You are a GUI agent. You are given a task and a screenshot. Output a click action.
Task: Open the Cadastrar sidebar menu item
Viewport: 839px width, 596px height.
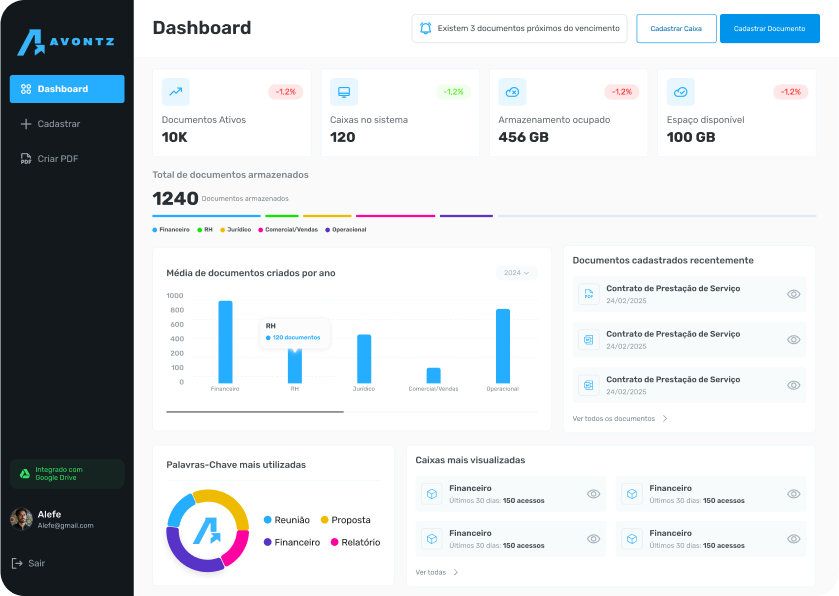[x=58, y=124]
